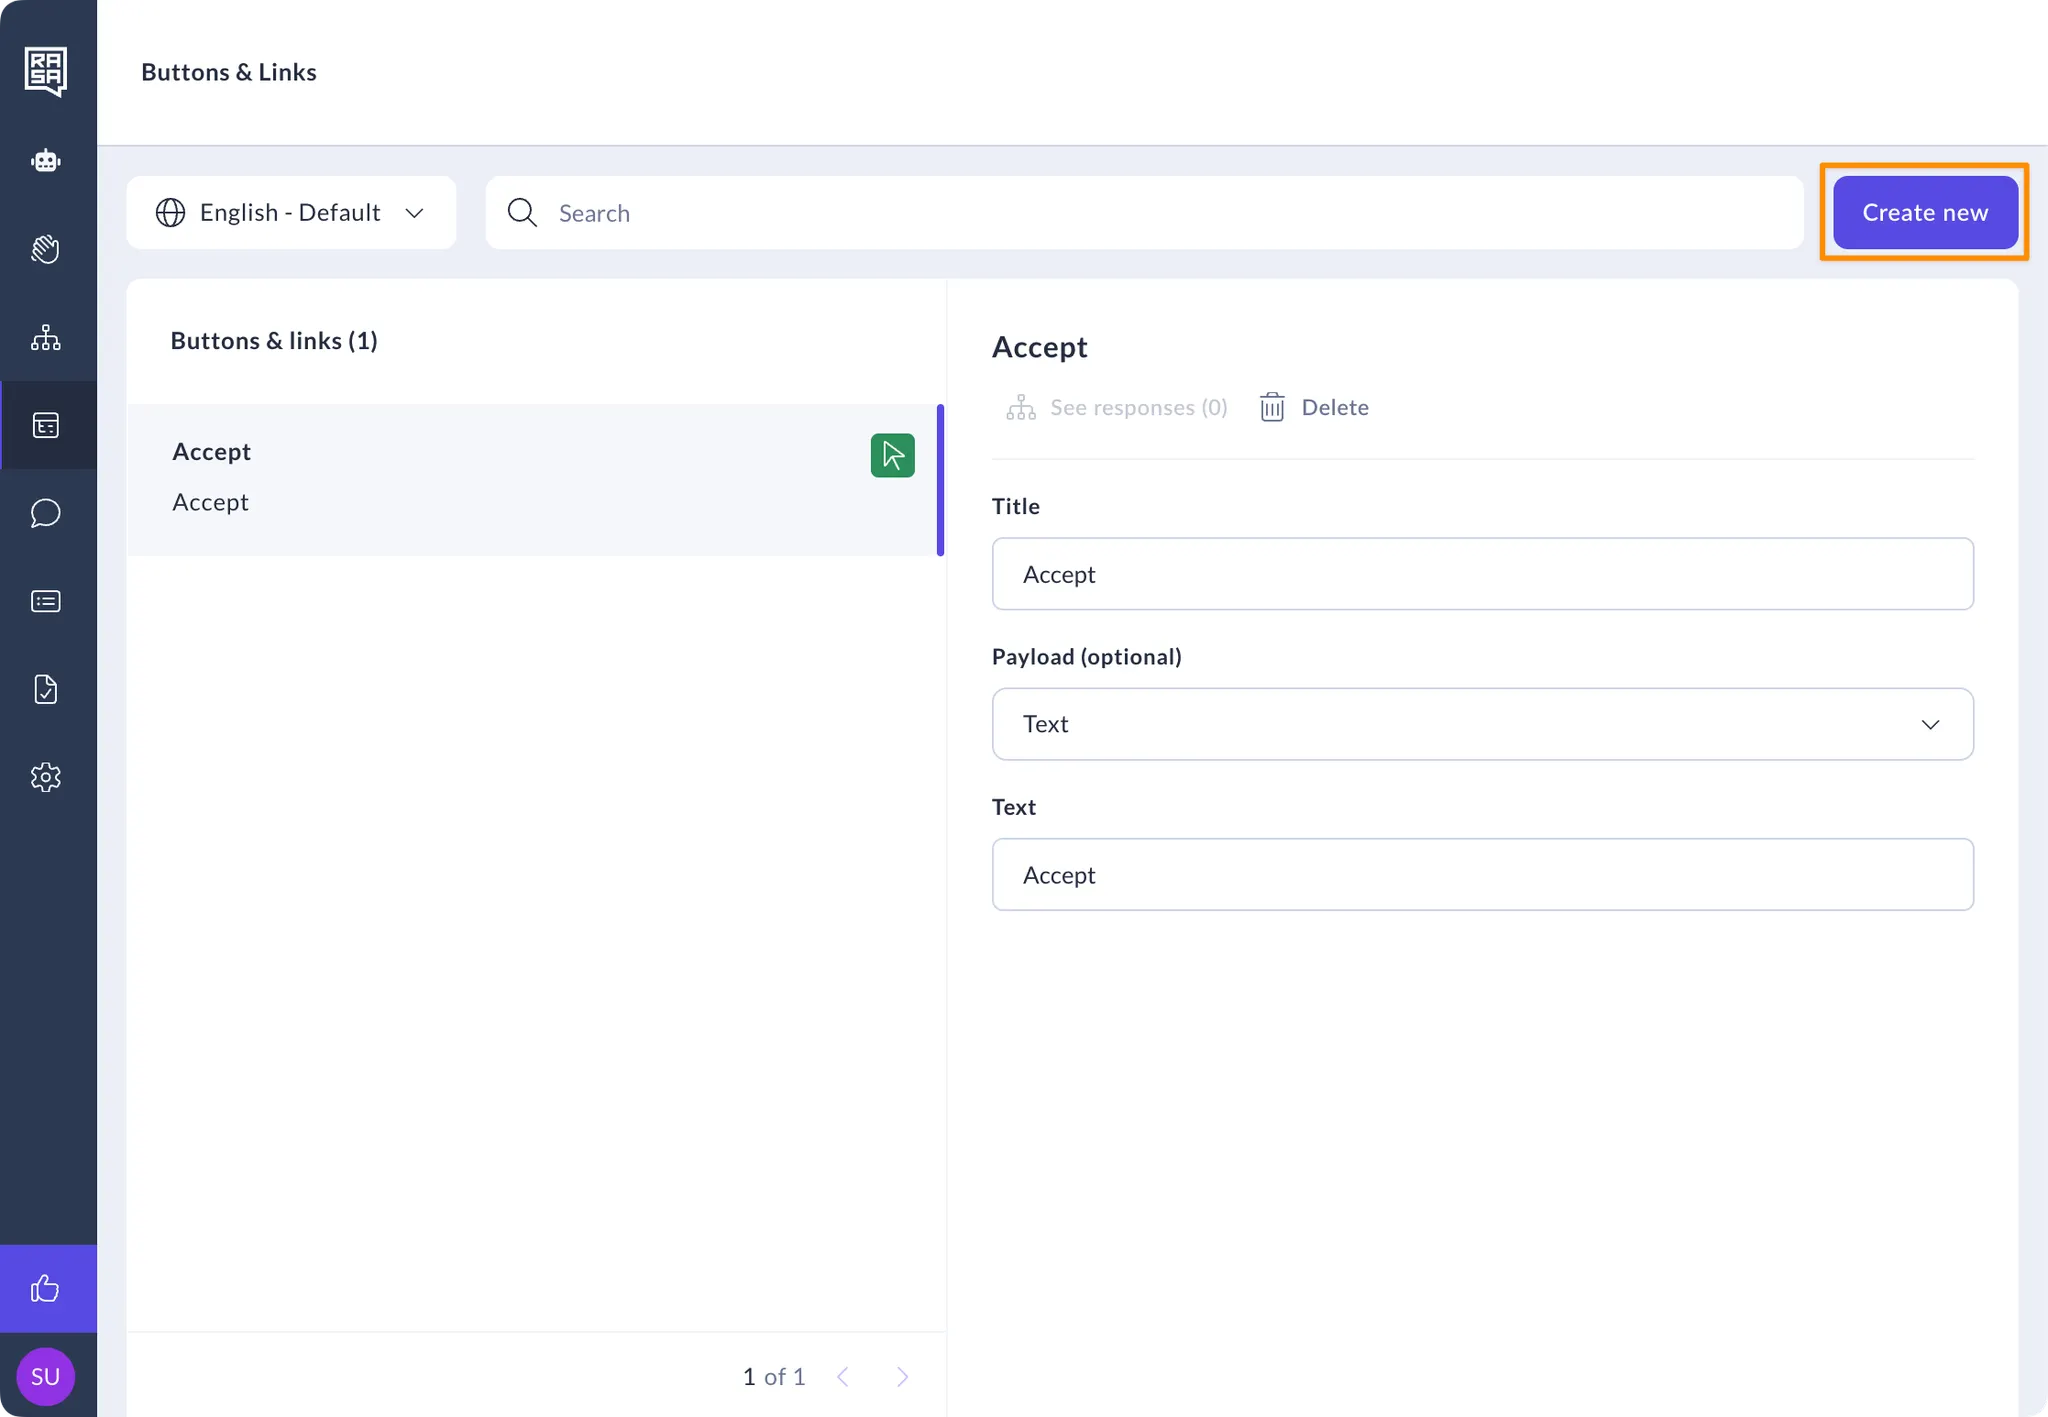
Task: Click the Title input field
Action: 1482,574
